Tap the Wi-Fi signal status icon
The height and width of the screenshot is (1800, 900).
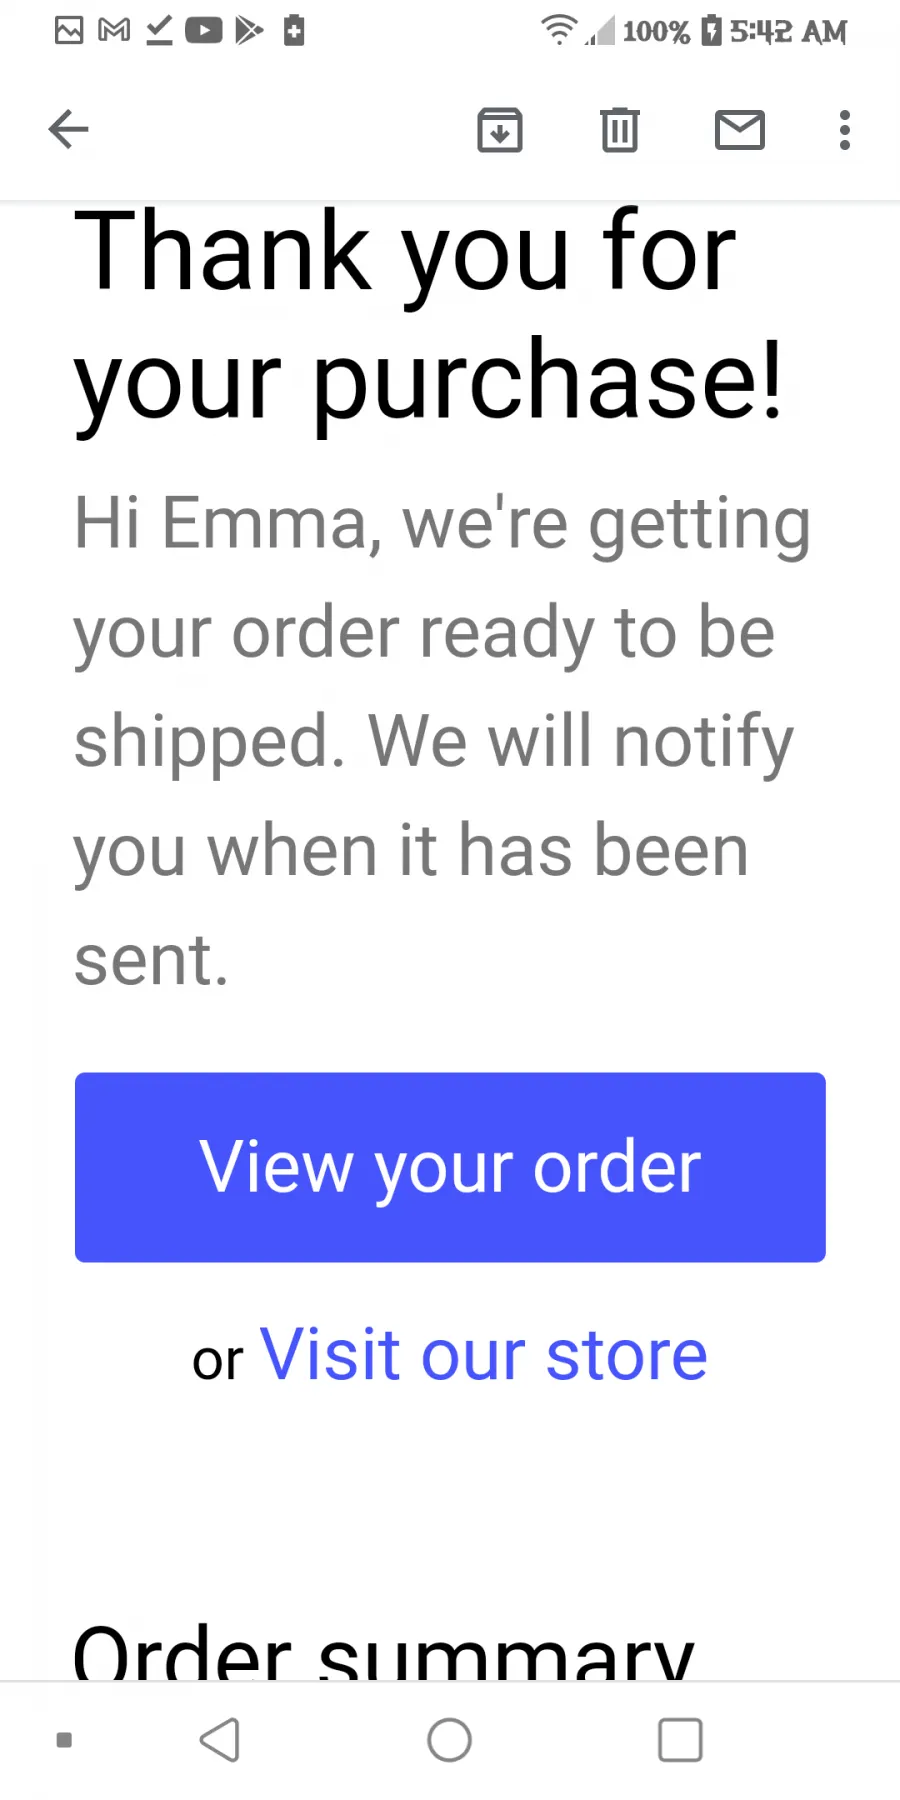click(559, 31)
